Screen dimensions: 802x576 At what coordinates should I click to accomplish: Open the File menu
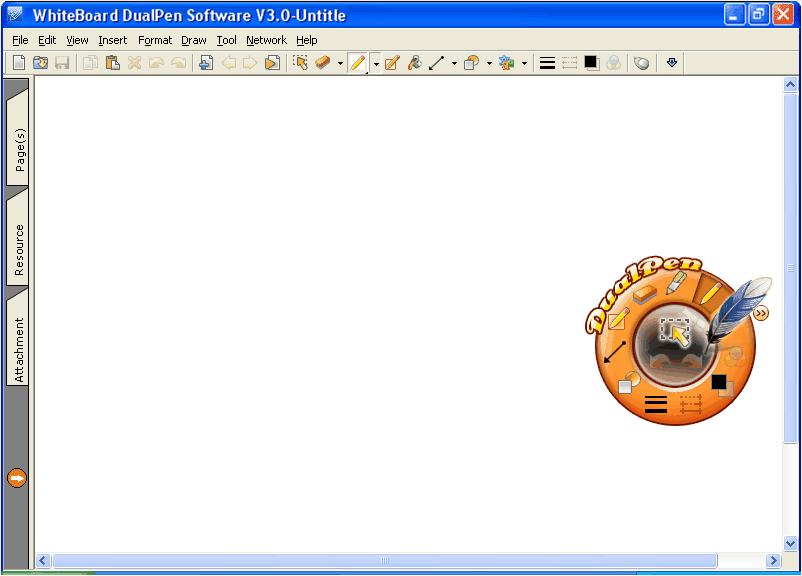pyautogui.click(x=20, y=40)
